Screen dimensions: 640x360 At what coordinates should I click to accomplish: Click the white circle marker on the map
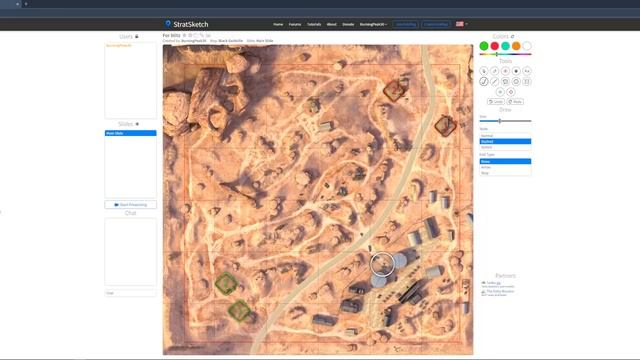[382, 264]
